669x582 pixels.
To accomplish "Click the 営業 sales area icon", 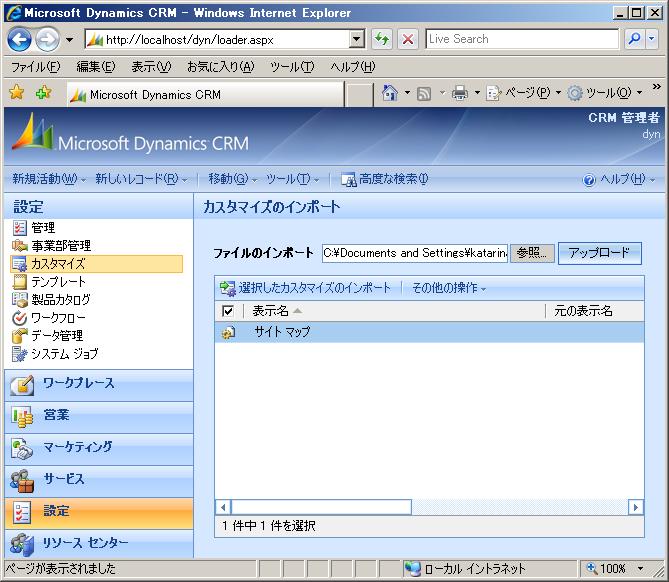I will tap(22, 417).
